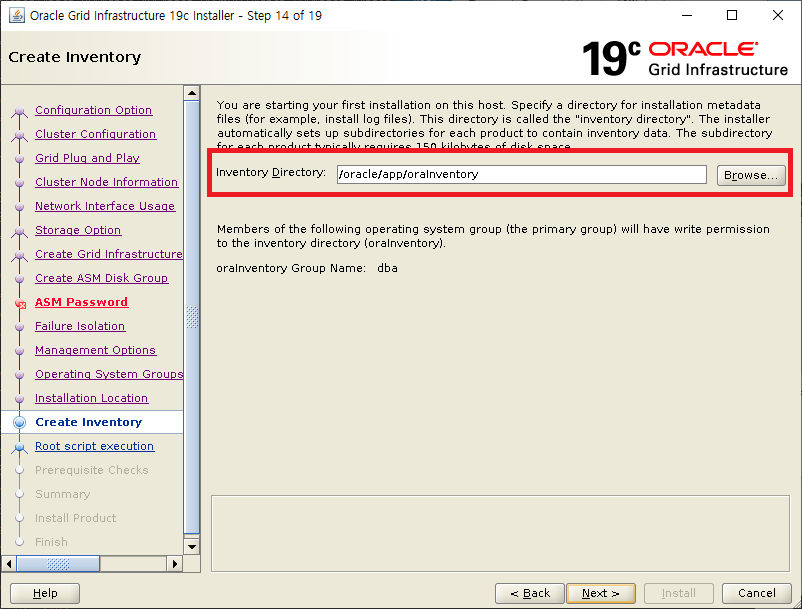802x609 pixels.
Task: Click the Create Inventory current step bullet icon
Action: tap(19, 422)
